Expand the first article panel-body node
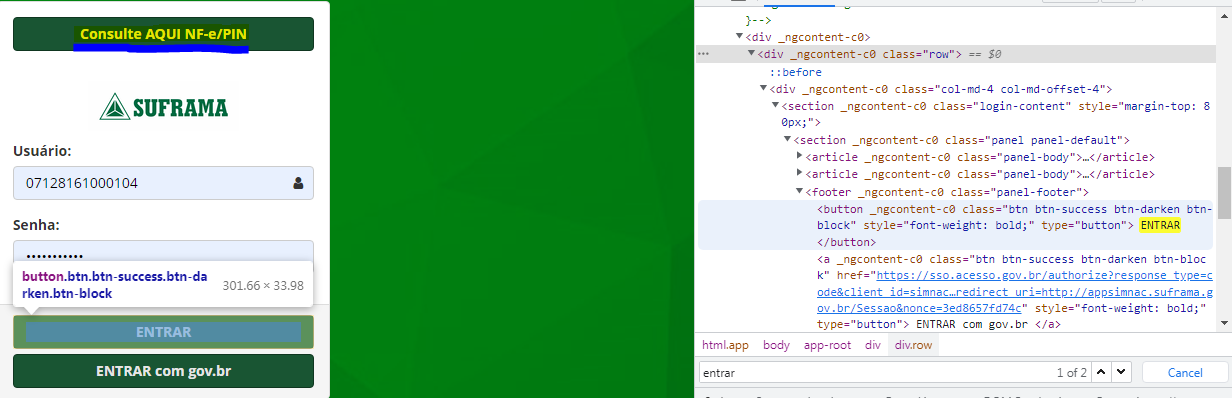1232x398 pixels. tap(799, 157)
